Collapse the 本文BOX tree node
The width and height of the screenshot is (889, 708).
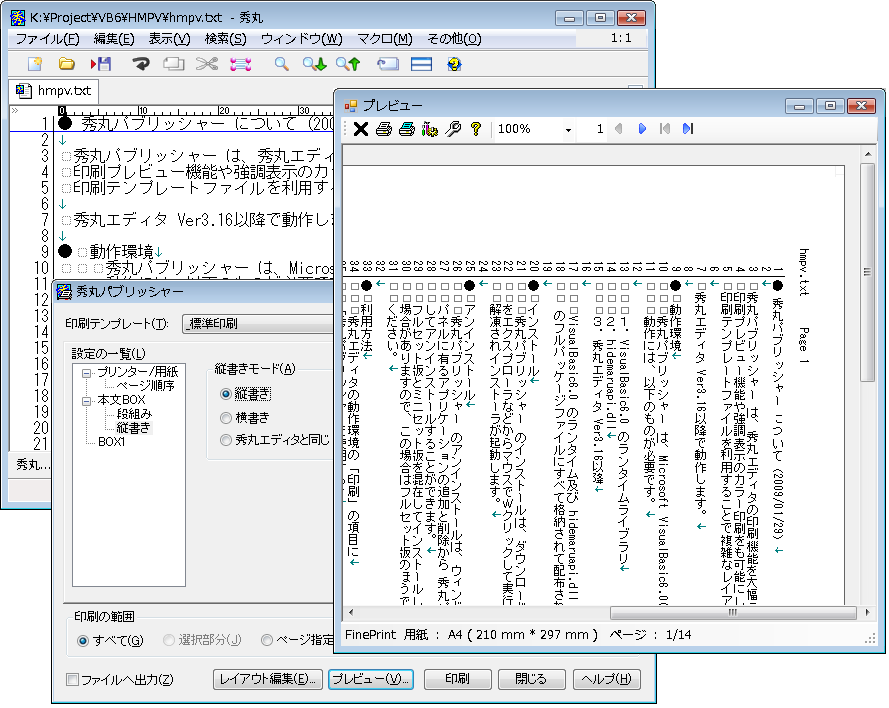[x=87, y=400]
